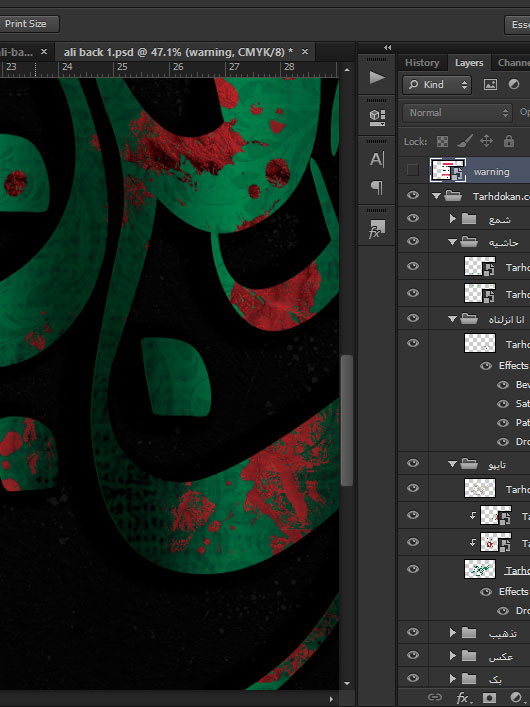Screen dimensions: 530x707
Task: Hide the Pattern overlay effect
Action: (x=502, y=422)
